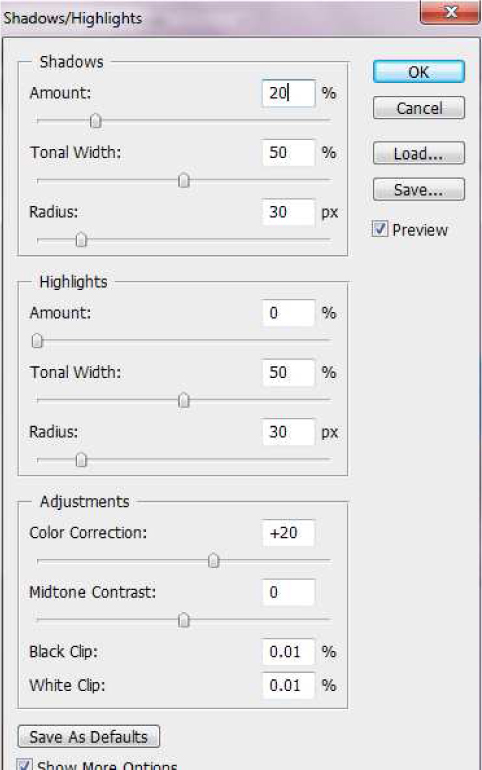Uncheck Show More Options checkbox

24,764
